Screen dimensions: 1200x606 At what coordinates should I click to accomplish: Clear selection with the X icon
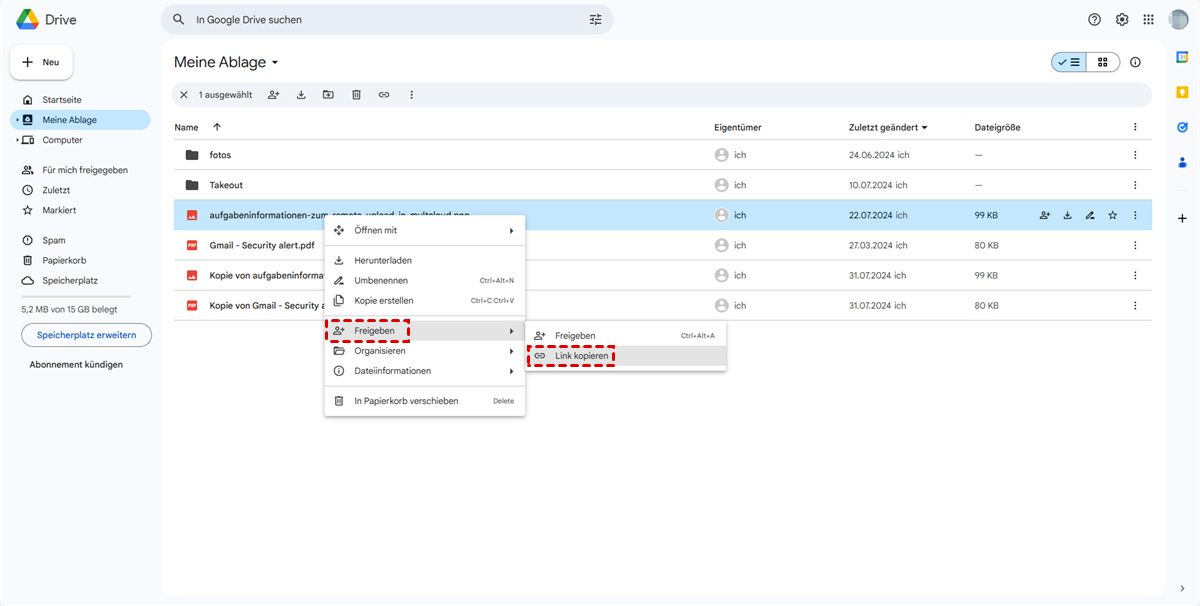pos(183,95)
